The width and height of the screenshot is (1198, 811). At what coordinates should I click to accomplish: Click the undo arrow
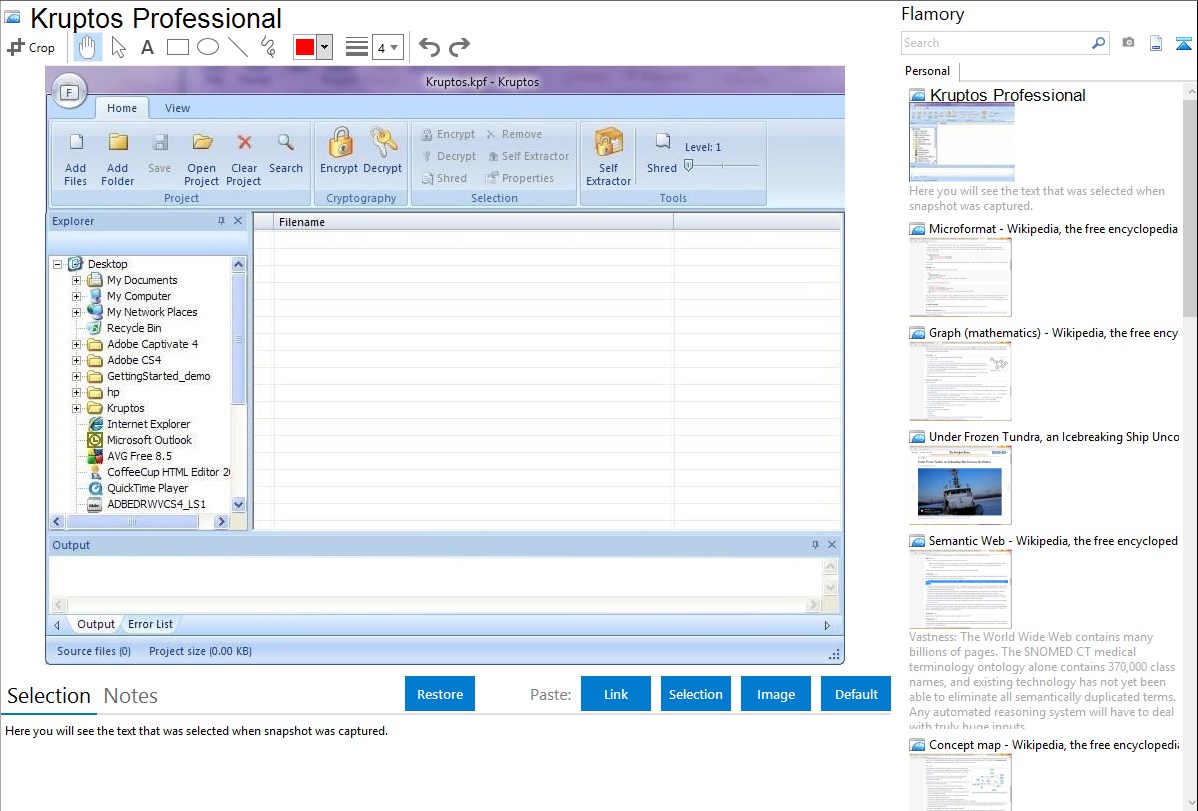click(429, 47)
